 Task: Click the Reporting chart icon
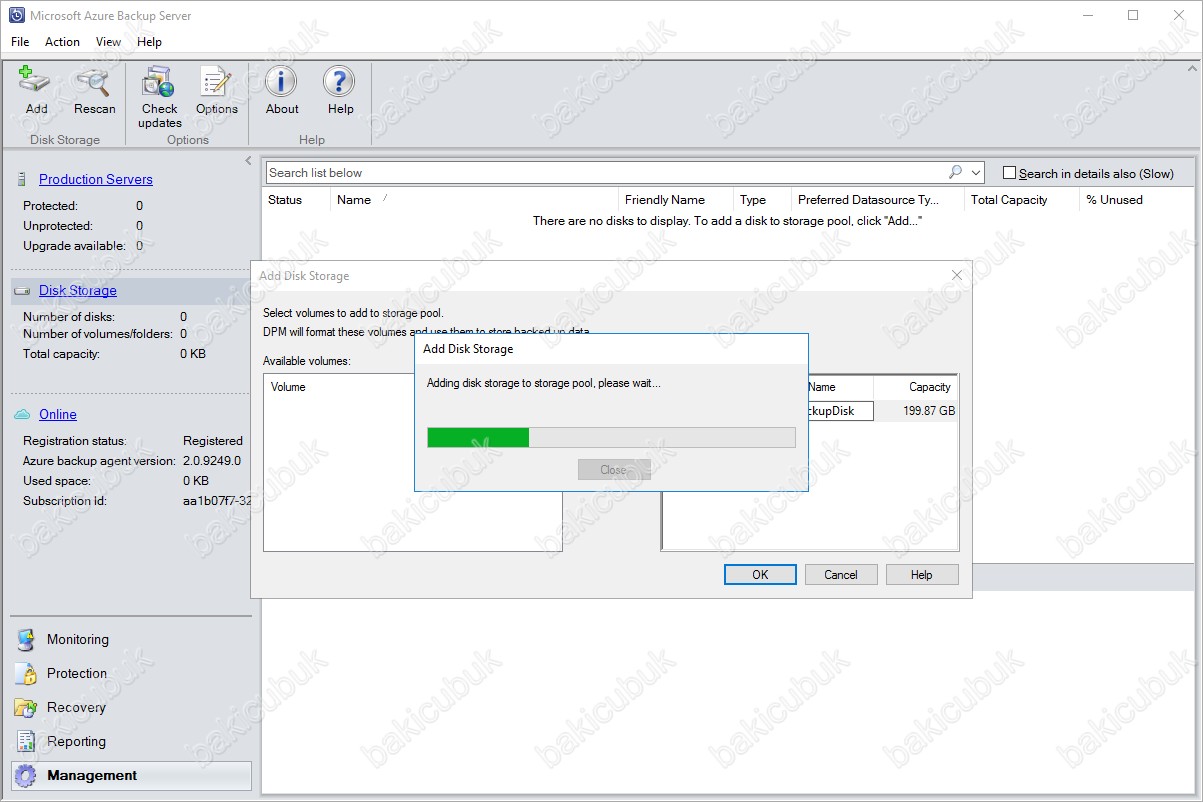pyautogui.click(x=25, y=742)
